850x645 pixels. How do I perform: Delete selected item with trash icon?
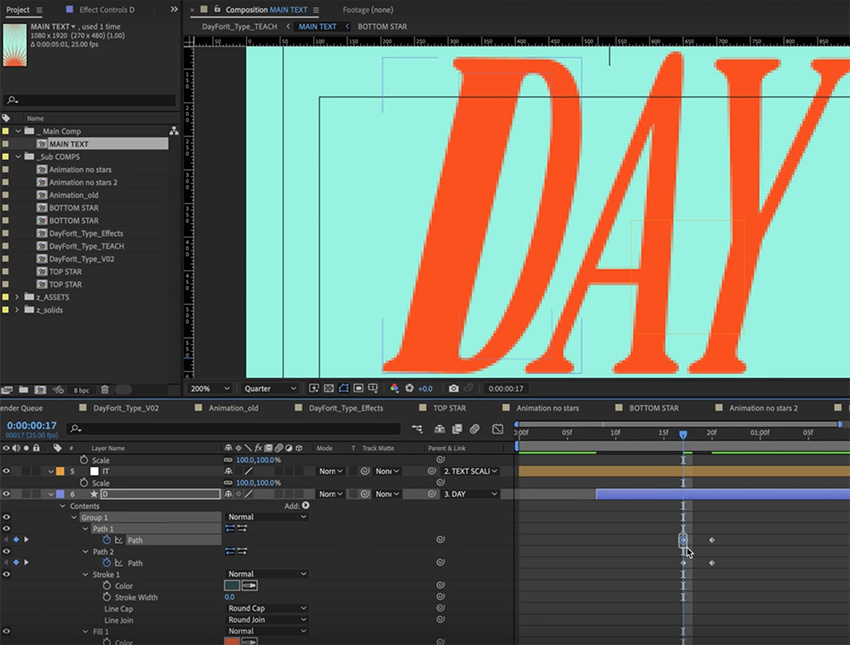tap(104, 389)
